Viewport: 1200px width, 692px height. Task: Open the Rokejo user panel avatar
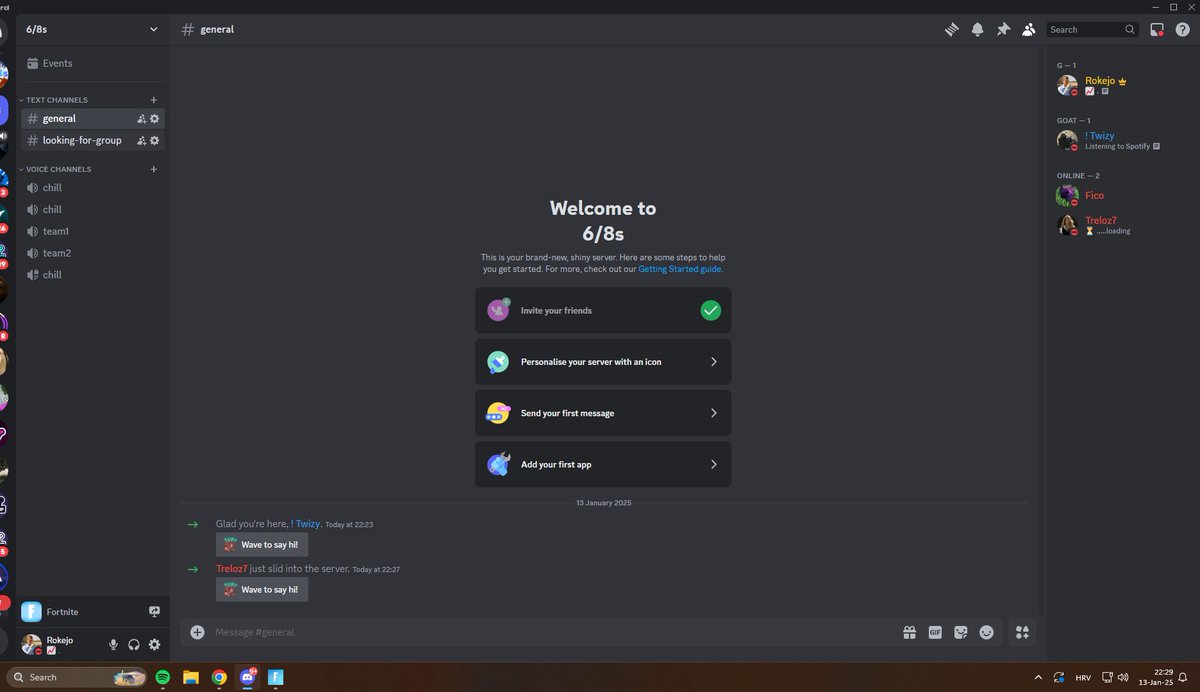click(x=32, y=645)
